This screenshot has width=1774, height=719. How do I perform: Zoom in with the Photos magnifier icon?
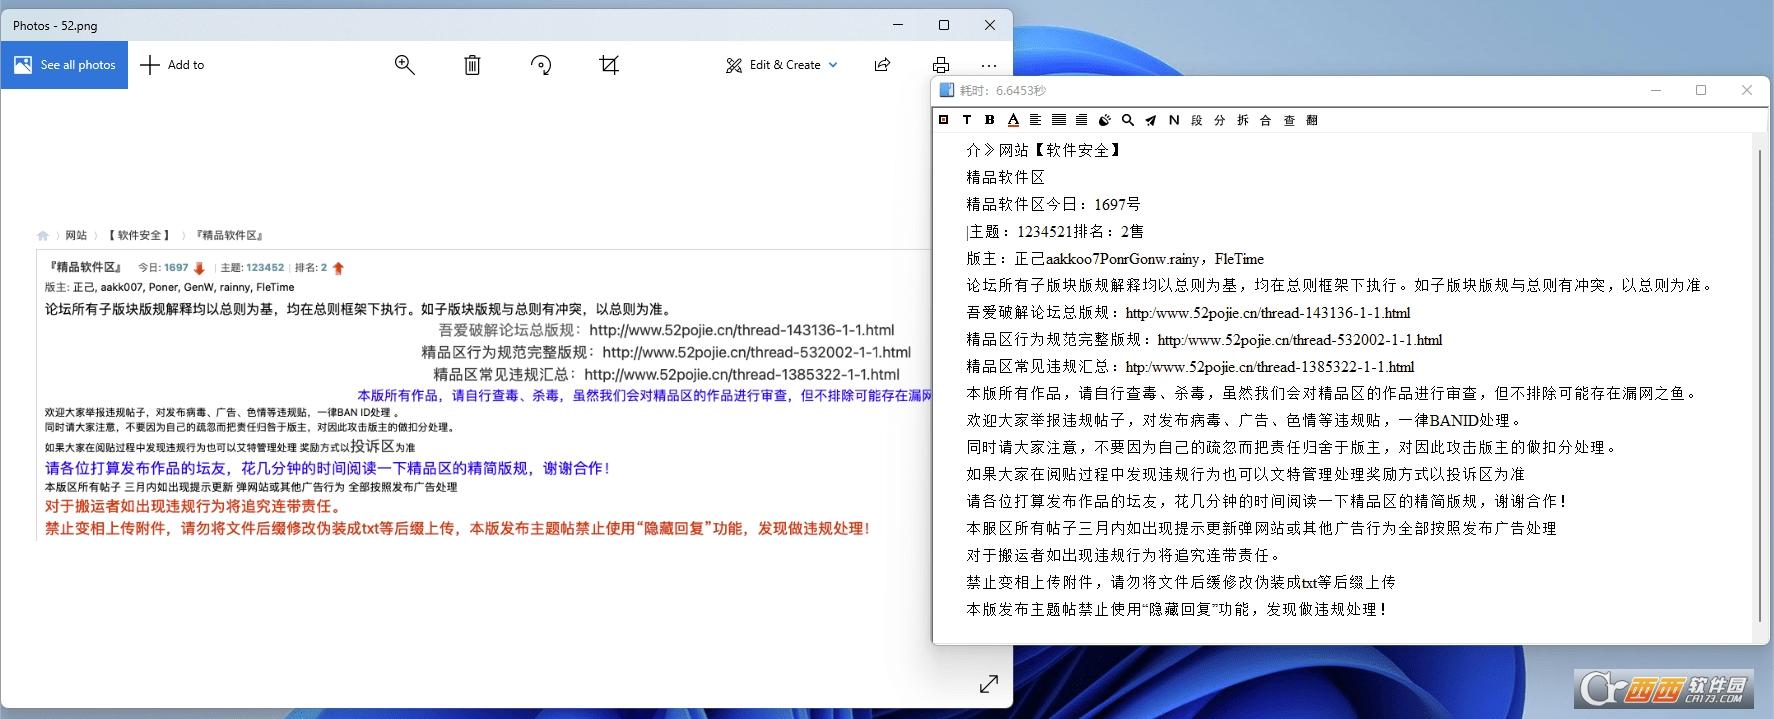click(404, 65)
